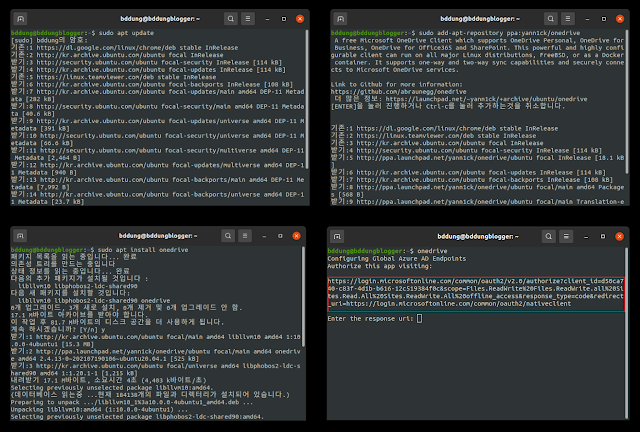Open hamburger menu in the 'apt install onedrive' terminal

(x=245, y=236)
